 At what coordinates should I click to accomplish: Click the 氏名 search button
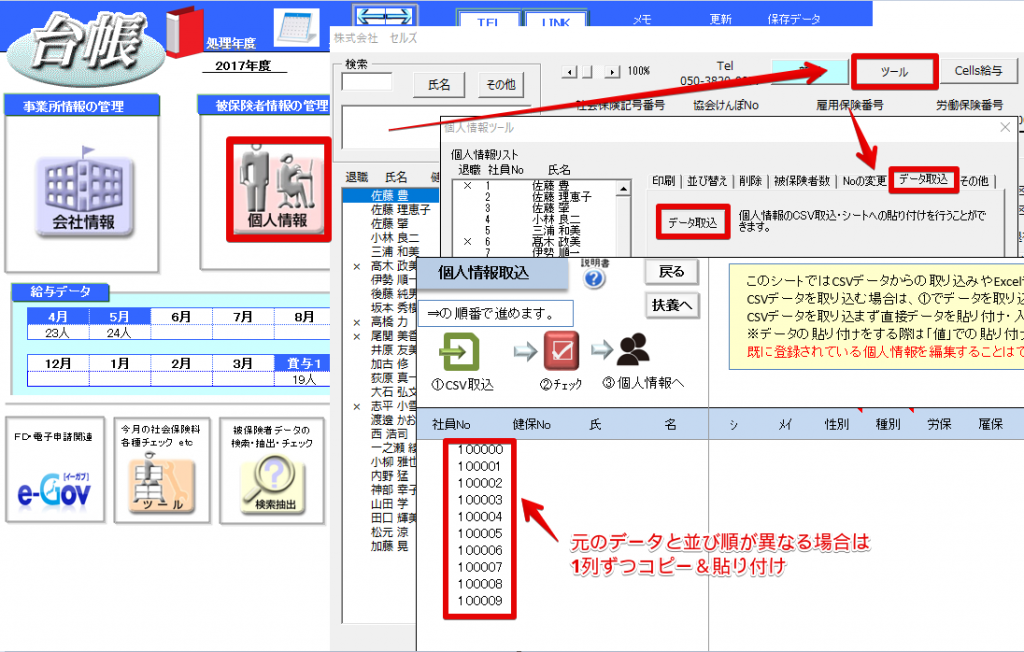pos(439,84)
